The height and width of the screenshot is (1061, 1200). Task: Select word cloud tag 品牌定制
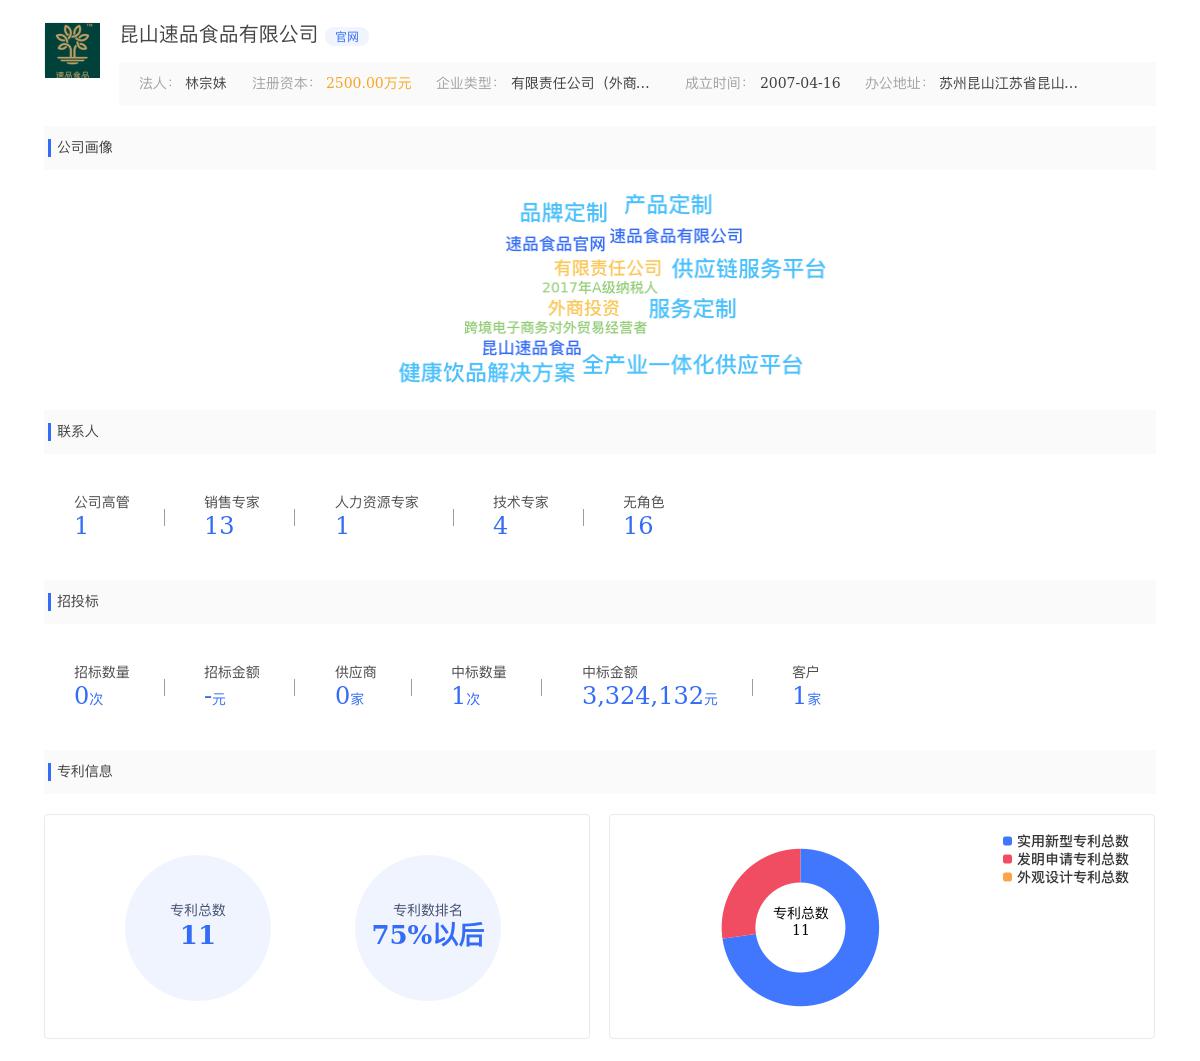pos(563,212)
